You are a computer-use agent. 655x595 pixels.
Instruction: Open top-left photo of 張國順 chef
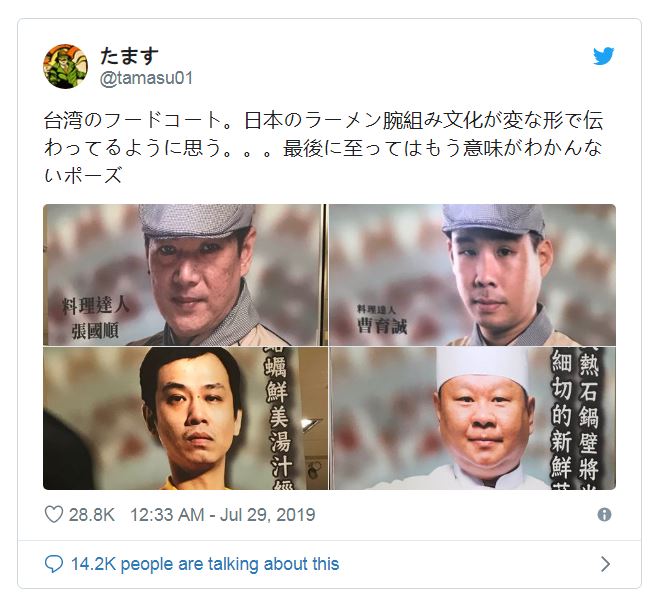(x=183, y=275)
